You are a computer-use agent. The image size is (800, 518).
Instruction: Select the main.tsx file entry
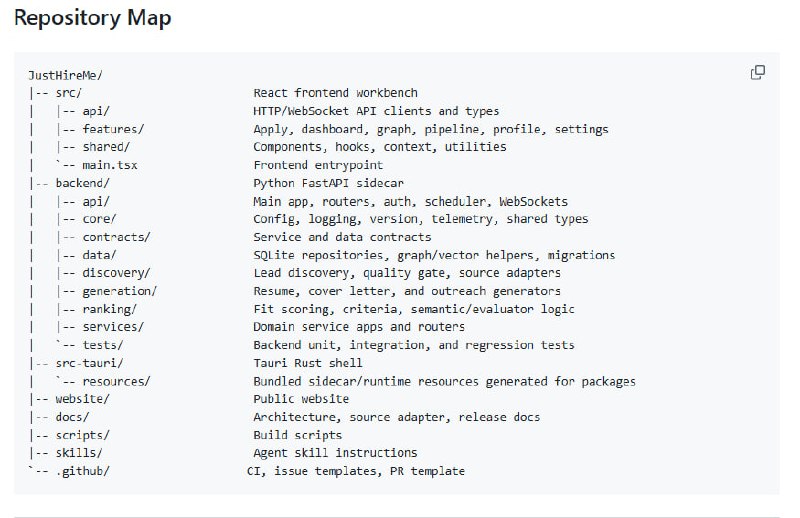coord(110,165)
